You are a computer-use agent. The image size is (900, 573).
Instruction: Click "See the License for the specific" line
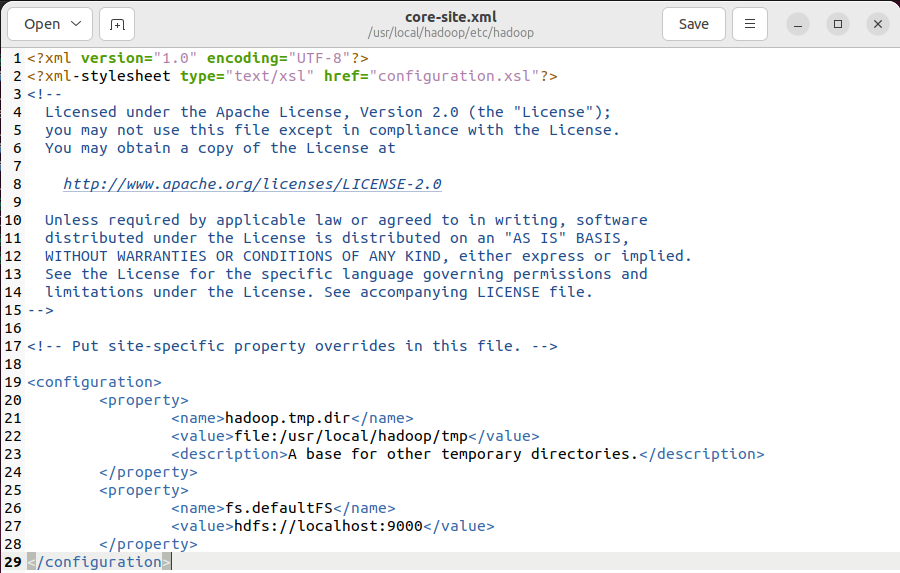[x=346, y=274]
